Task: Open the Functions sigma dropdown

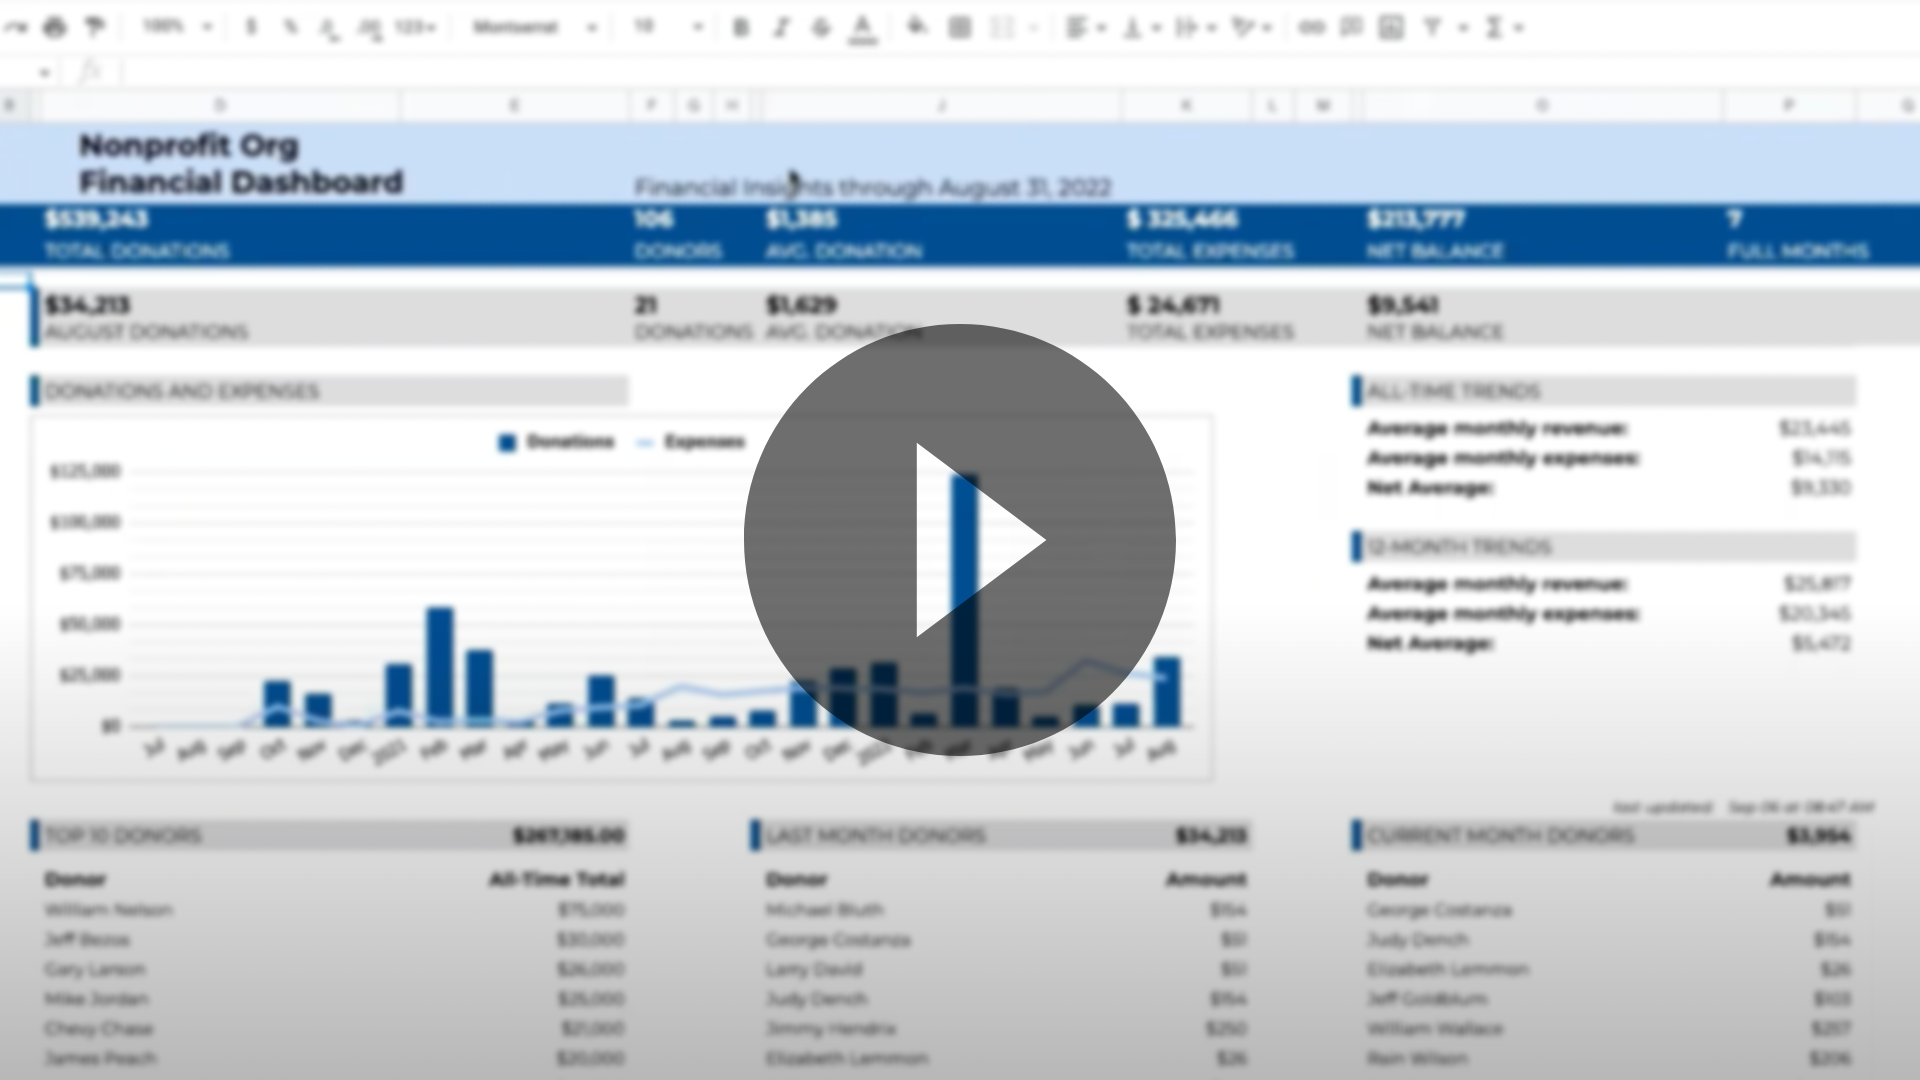Action: click(x=1503, y=28)
